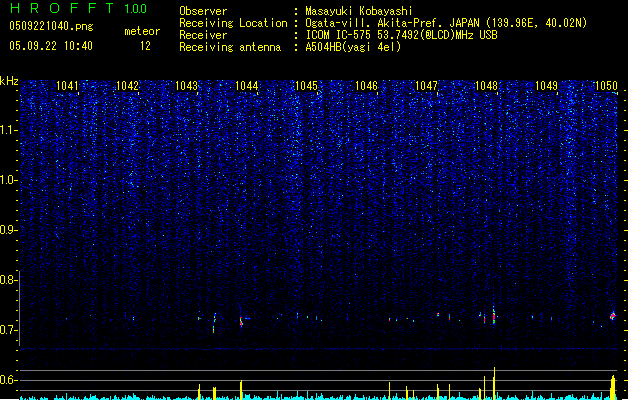Click the 0.7 kHz axis label

coord(8,330)
